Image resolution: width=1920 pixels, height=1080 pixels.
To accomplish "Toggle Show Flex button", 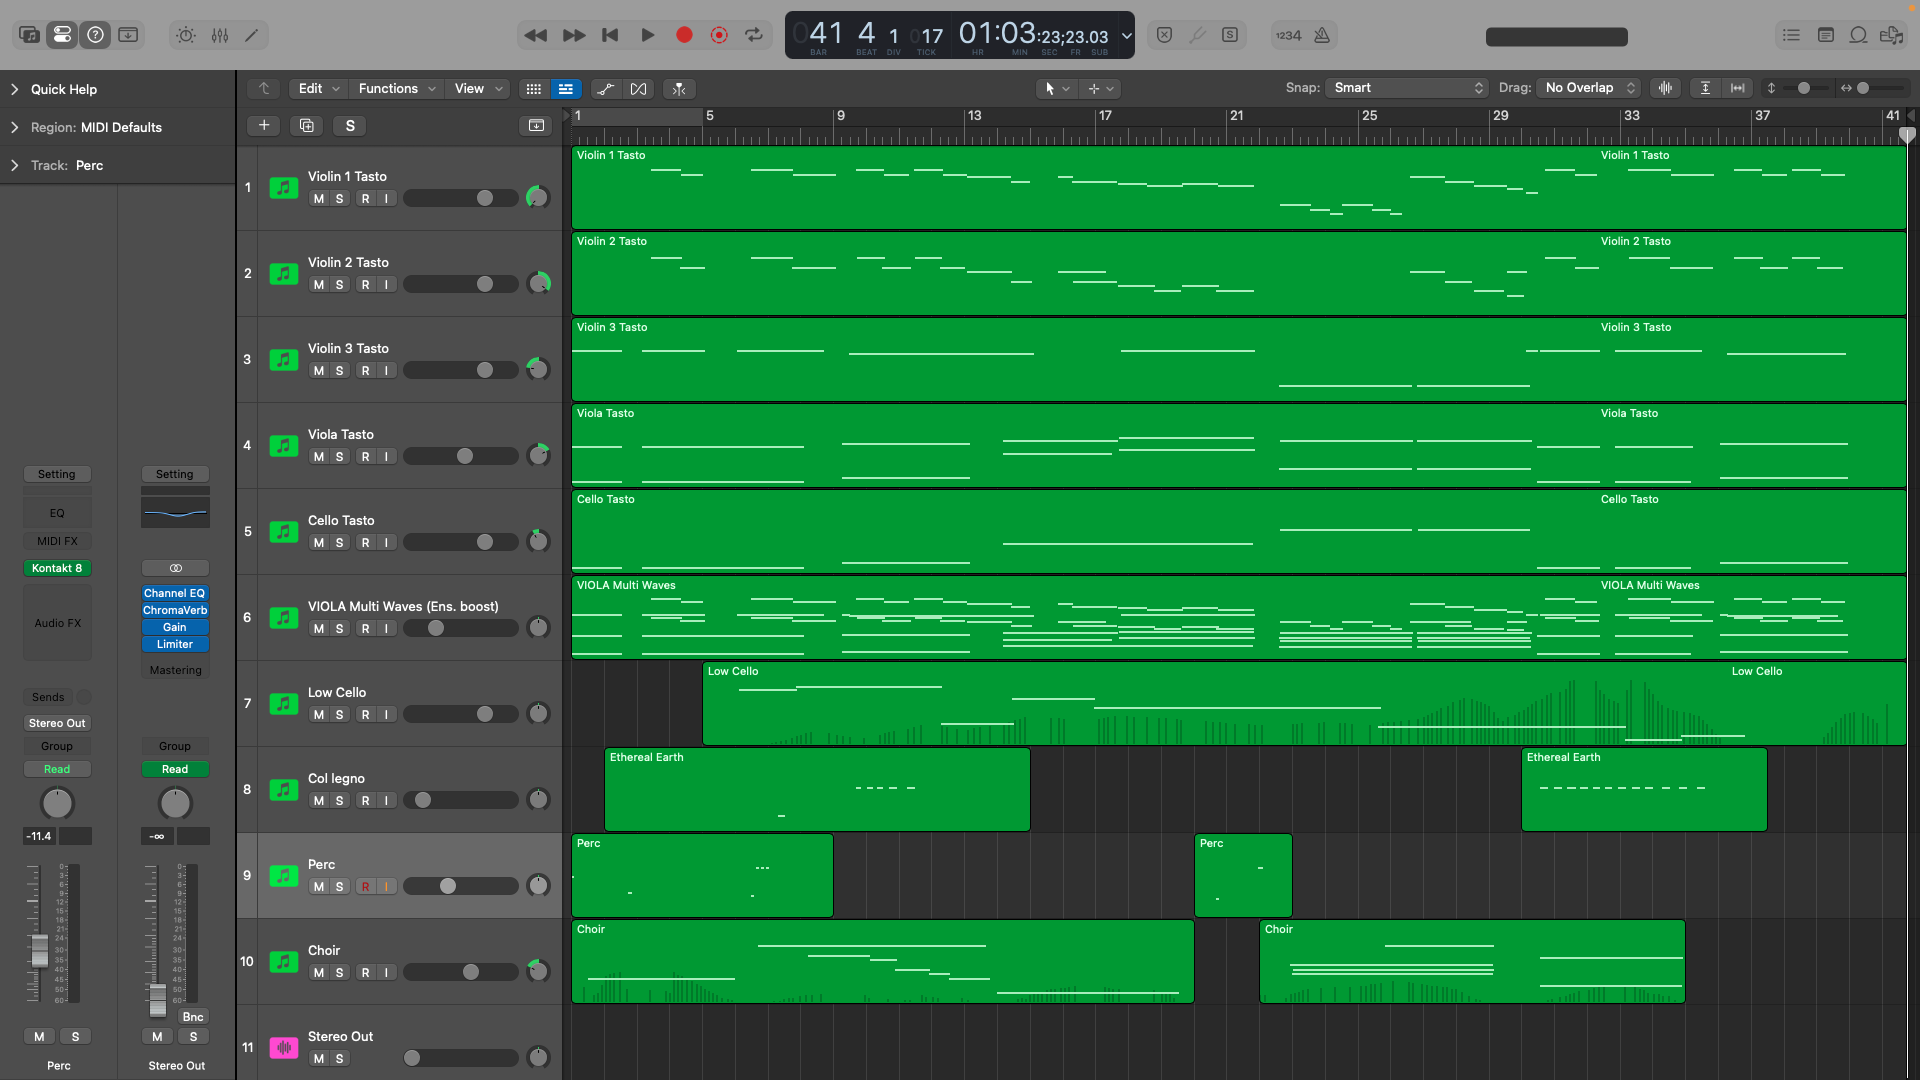I will point(638,89).
